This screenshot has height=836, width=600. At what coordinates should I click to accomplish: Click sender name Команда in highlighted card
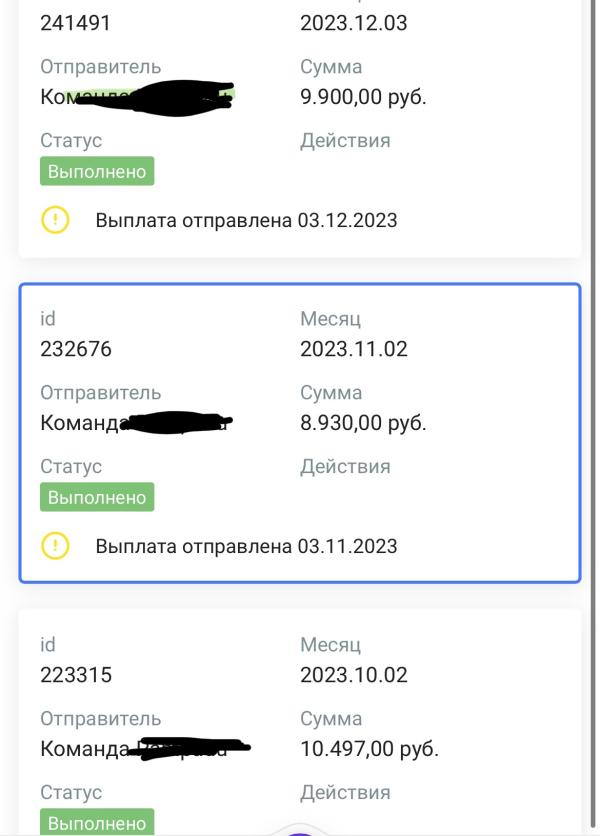(x=81, y=423)
